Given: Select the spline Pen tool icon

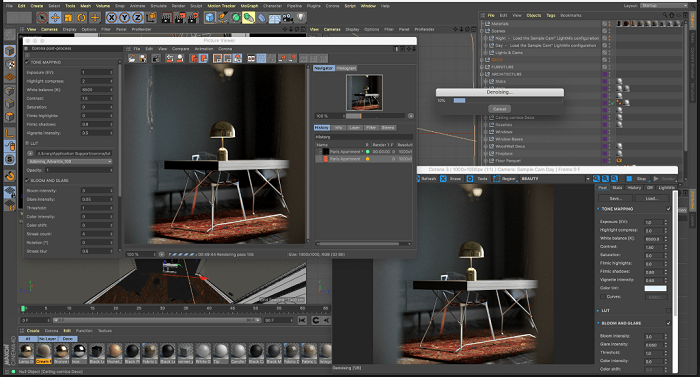Looking at the screenshot, I should (x=223, y=17).
